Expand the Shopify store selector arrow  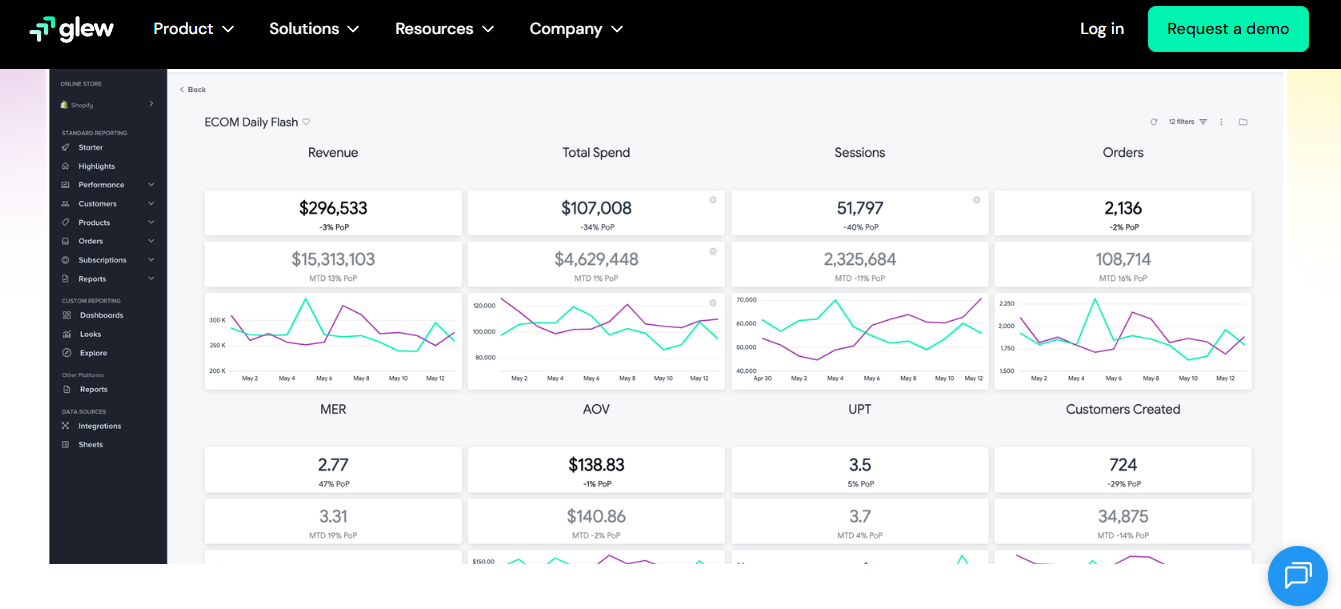pyautogui.click(x=151, y=104)
